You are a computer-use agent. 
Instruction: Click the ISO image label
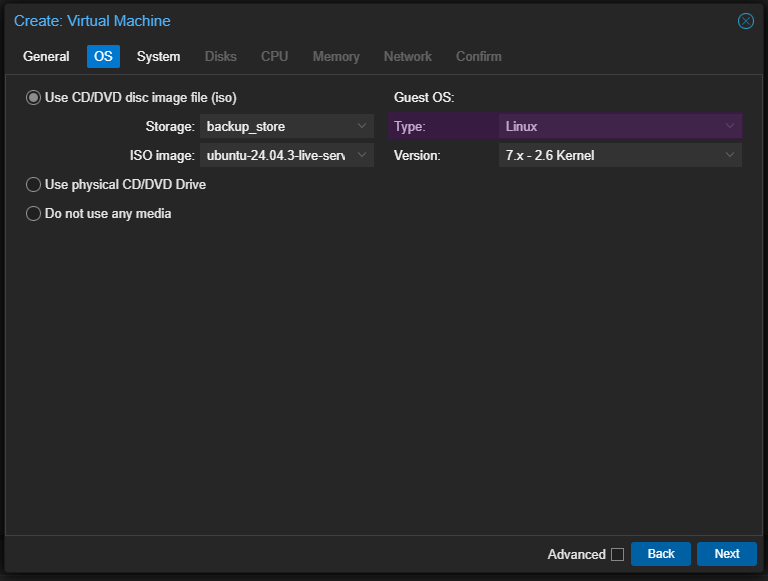tap(162, 155)
